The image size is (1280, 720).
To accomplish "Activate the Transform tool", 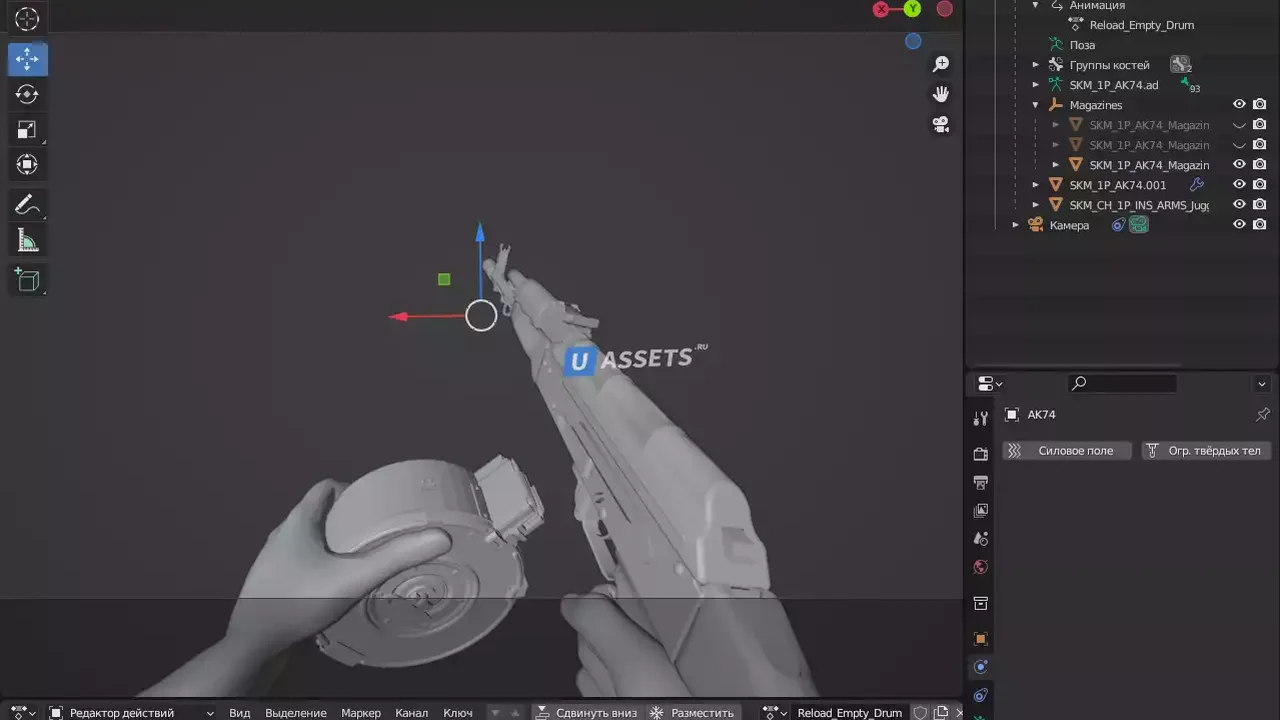I will 27,164.
